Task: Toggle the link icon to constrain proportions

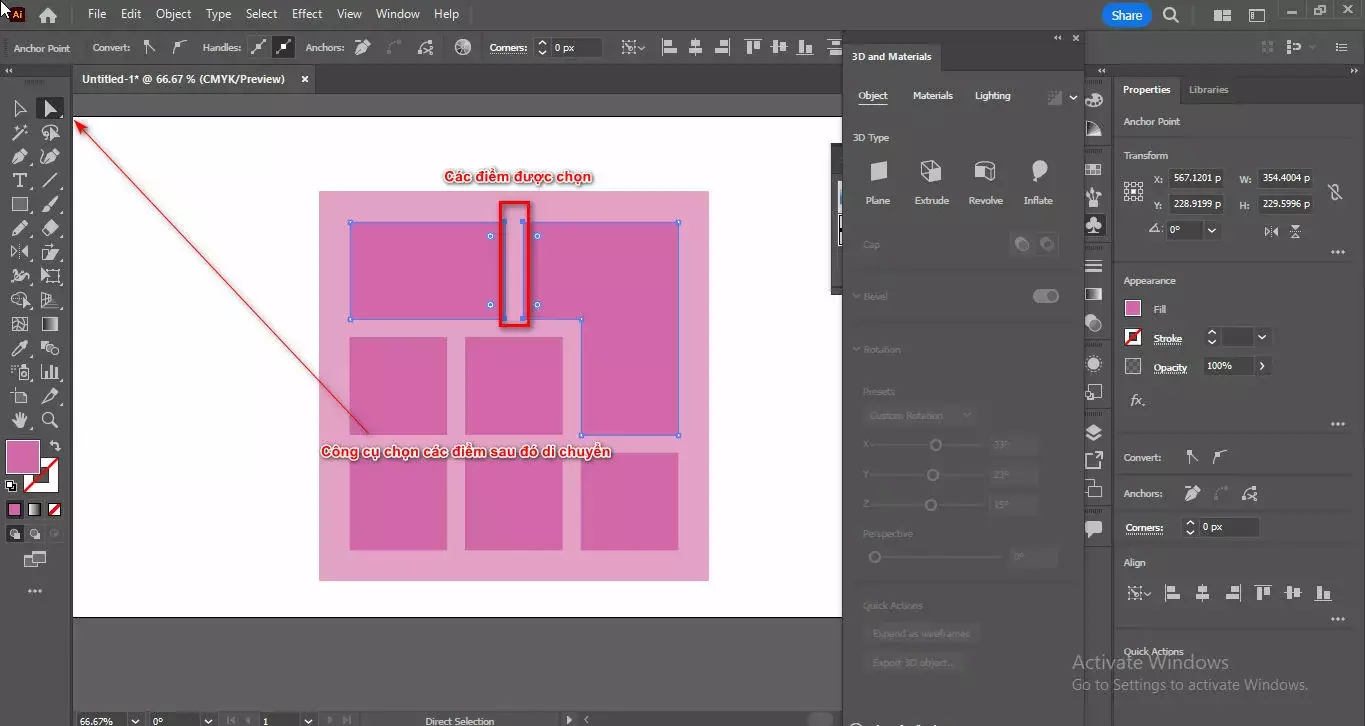Action: [1337, 192]
